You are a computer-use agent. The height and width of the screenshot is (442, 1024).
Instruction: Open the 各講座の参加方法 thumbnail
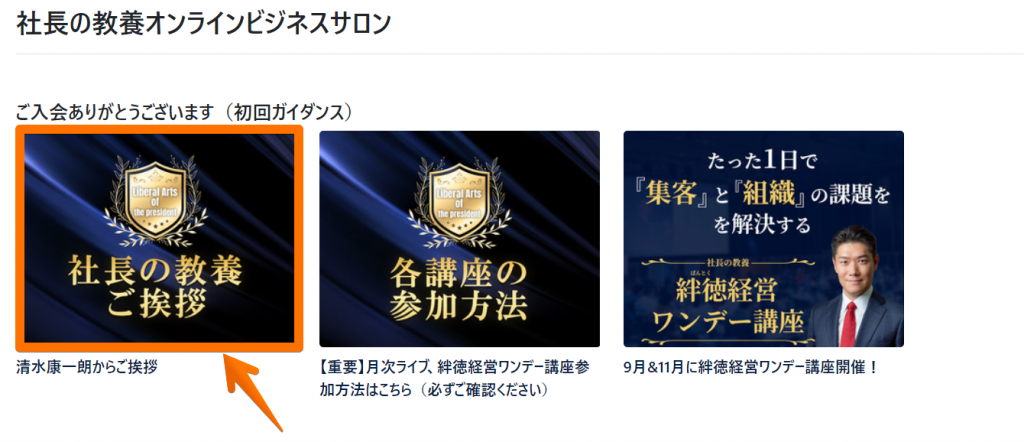tap(459, 239)
